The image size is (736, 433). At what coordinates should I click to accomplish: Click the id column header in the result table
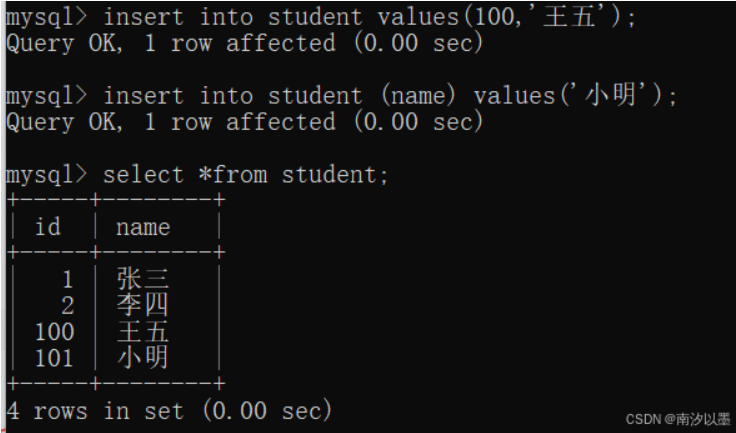(48, 227)
